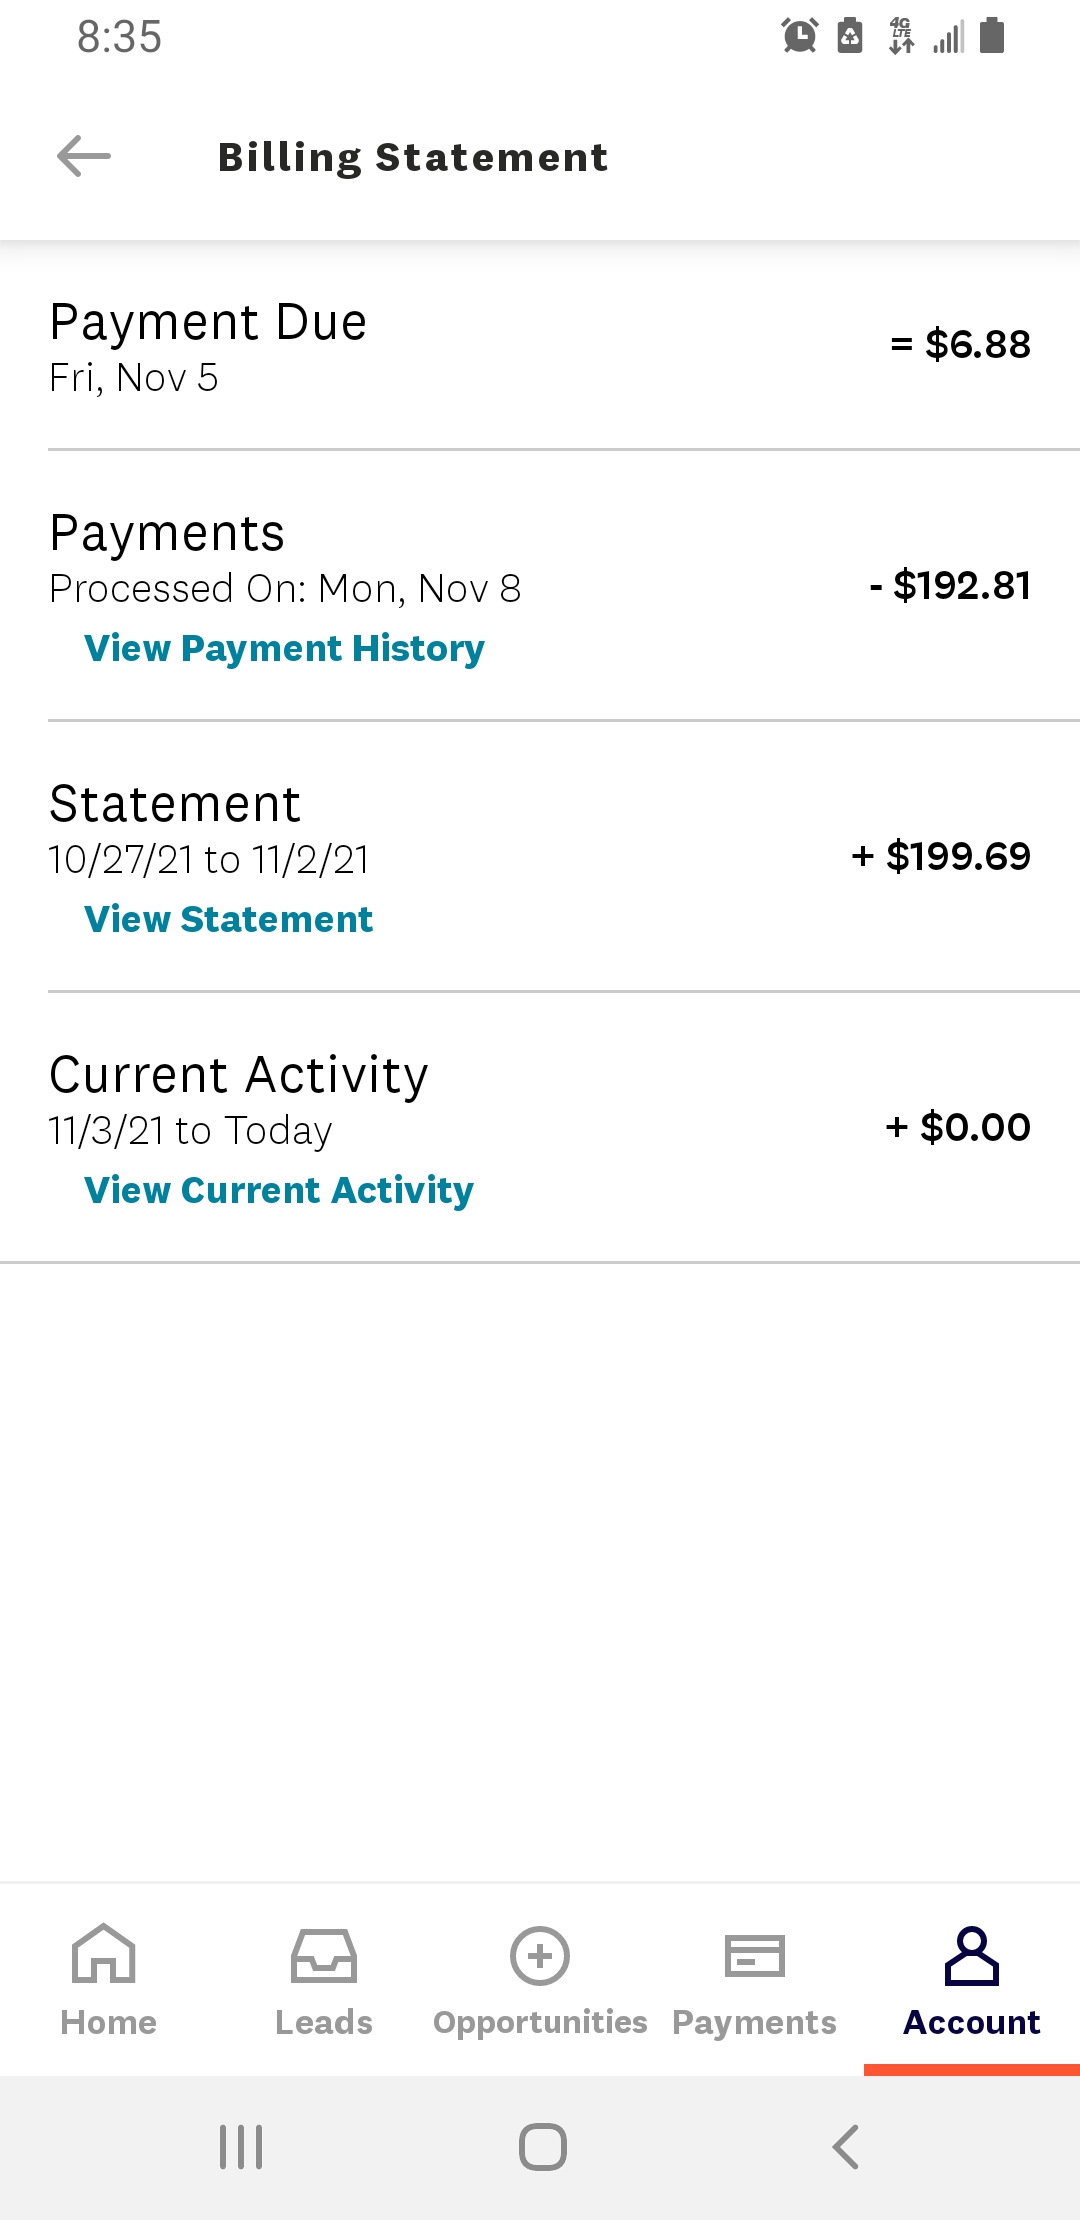Tap the Opportunities plus icon
Image resolution: width=1080 pixels, height=2220 pixels.
[540, 1955]
